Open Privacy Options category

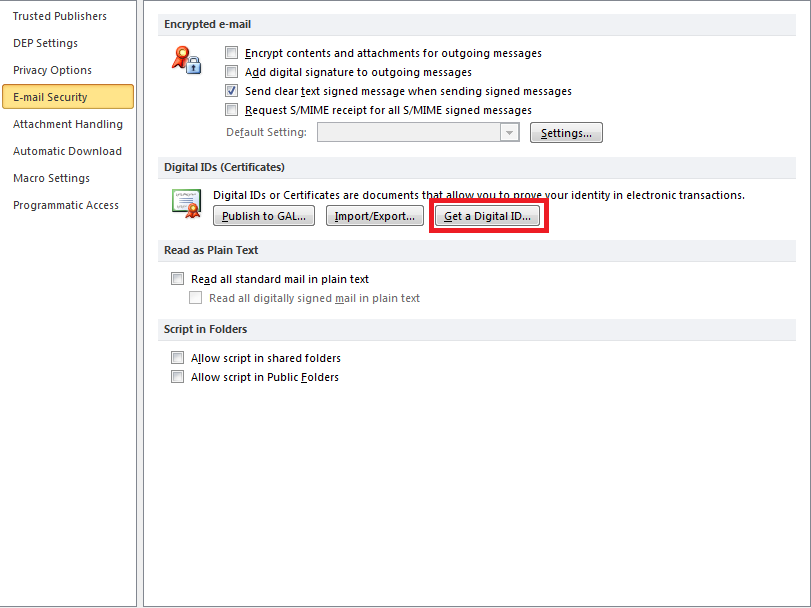(x=53, y=70)
